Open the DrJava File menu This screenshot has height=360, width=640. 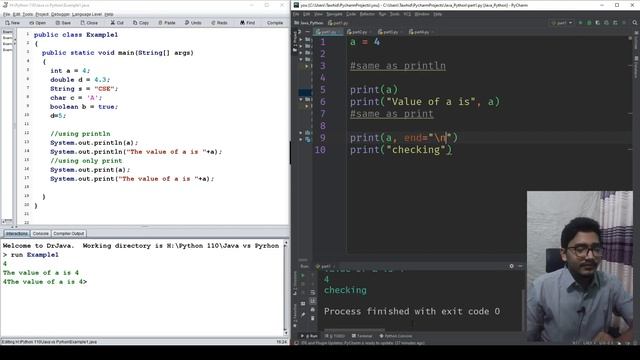[x=6, y=14]
